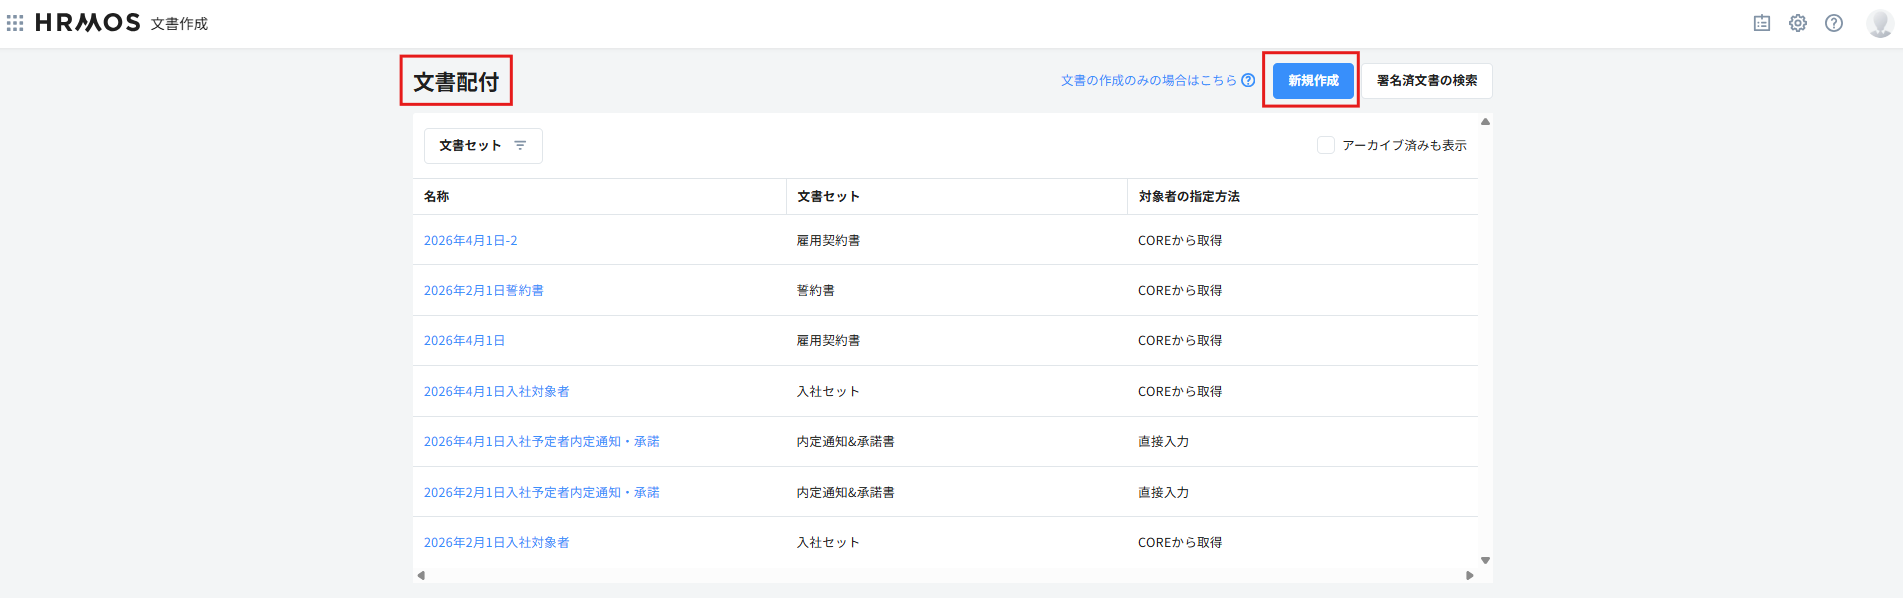Viewport: 1903px width, 598px height.
Task: Open the app launcher grid icon
Action: pyautogui.click(x=15, y=23)
